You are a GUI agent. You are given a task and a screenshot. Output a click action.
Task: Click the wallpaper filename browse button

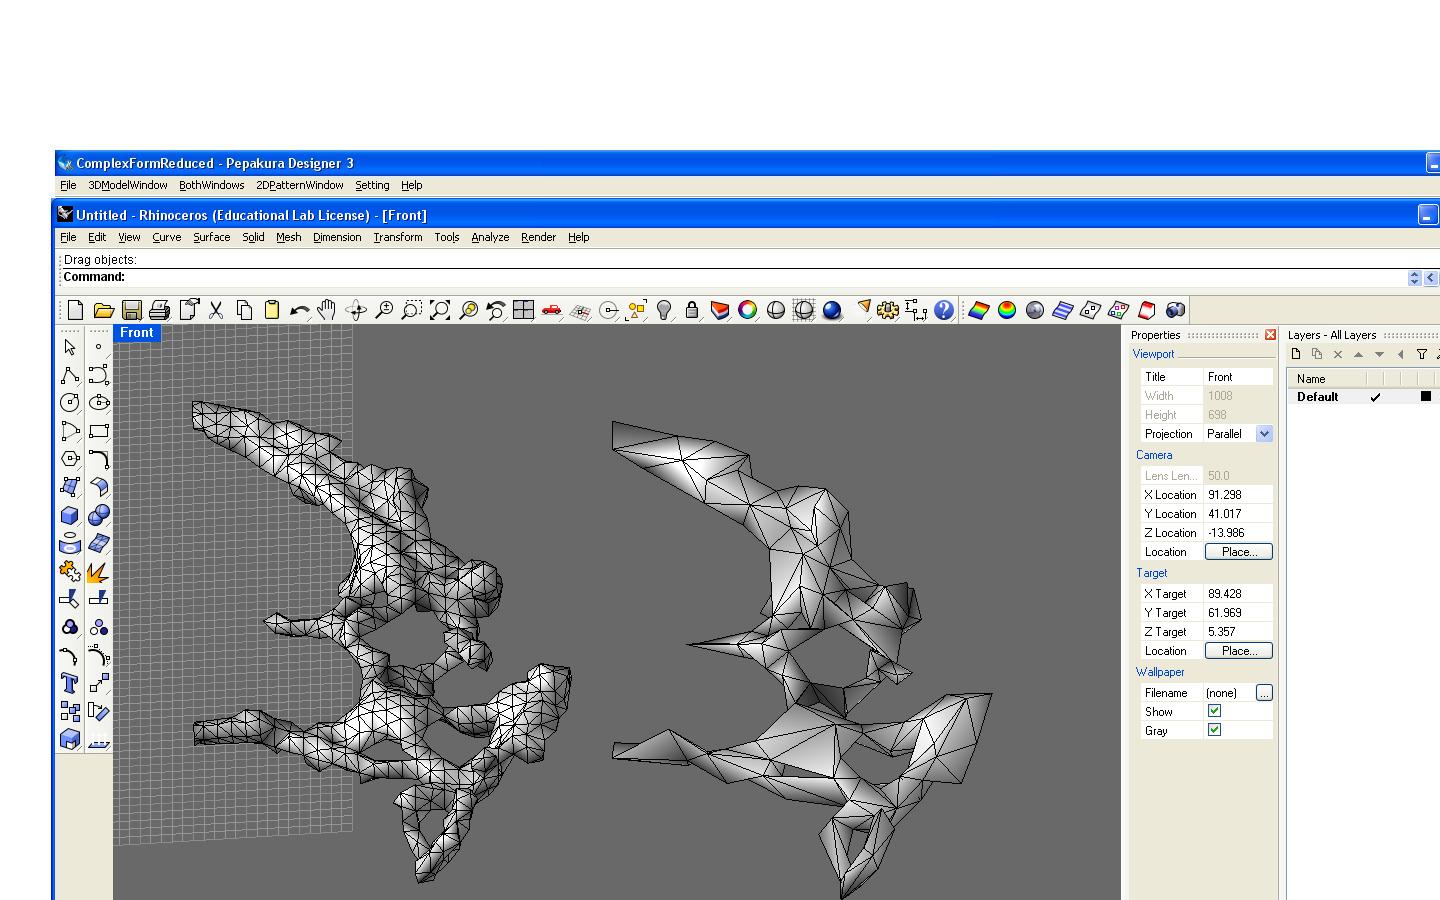[x=1264, y=693]
